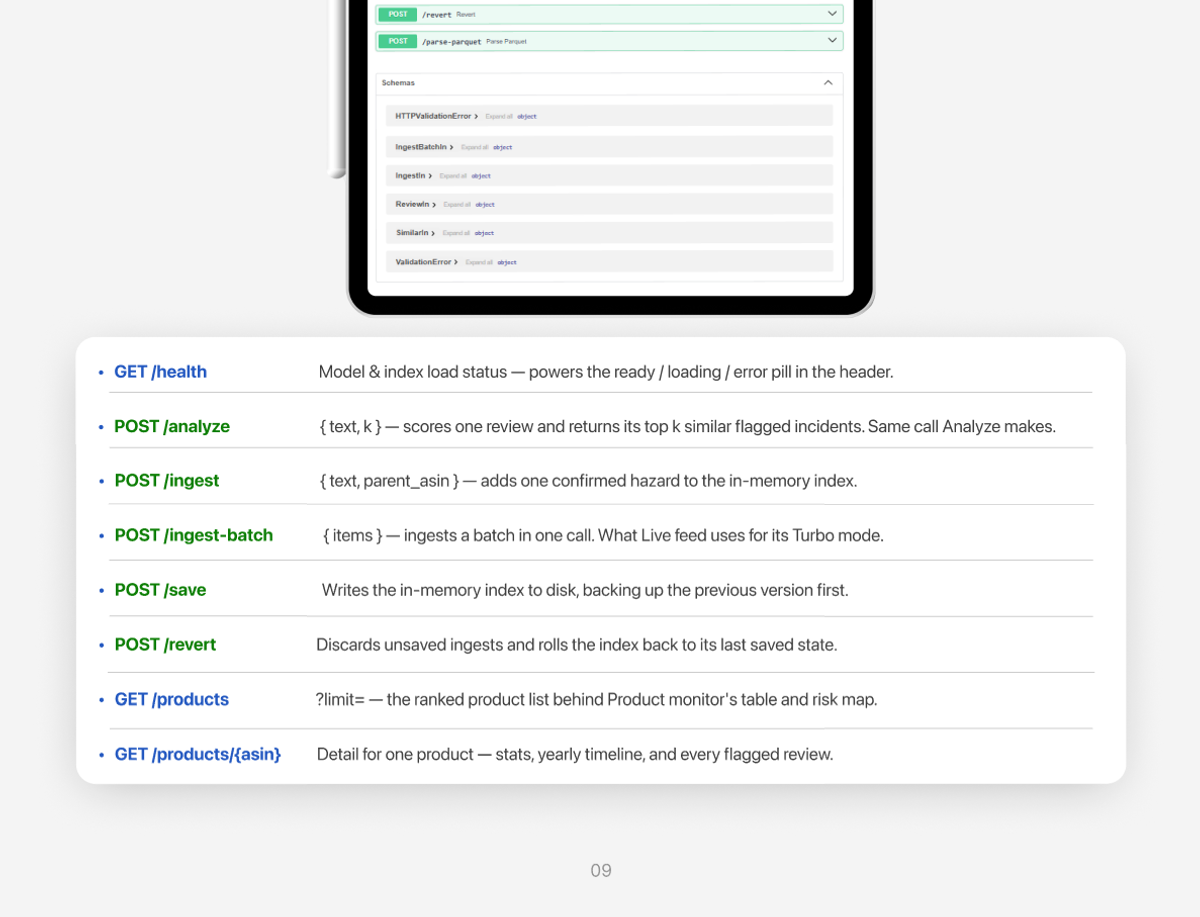Click the '?limit=' products description
This screenshot has width=1200, height=917.
pyautogui.click(x=597, y=700)
